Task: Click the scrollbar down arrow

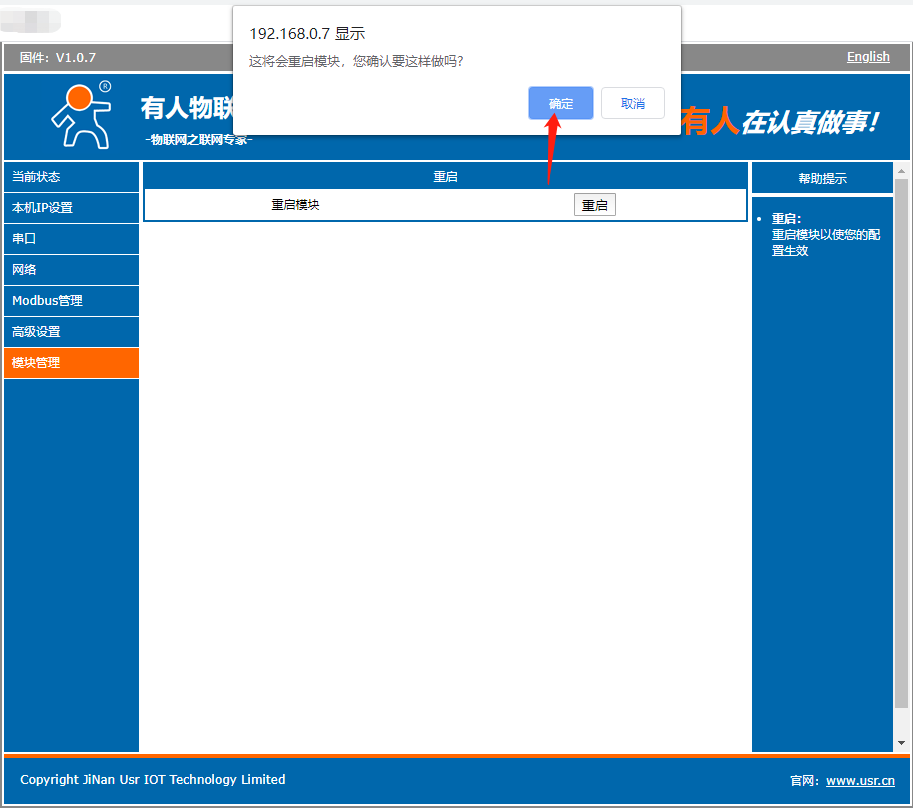Action: (901, 743)
